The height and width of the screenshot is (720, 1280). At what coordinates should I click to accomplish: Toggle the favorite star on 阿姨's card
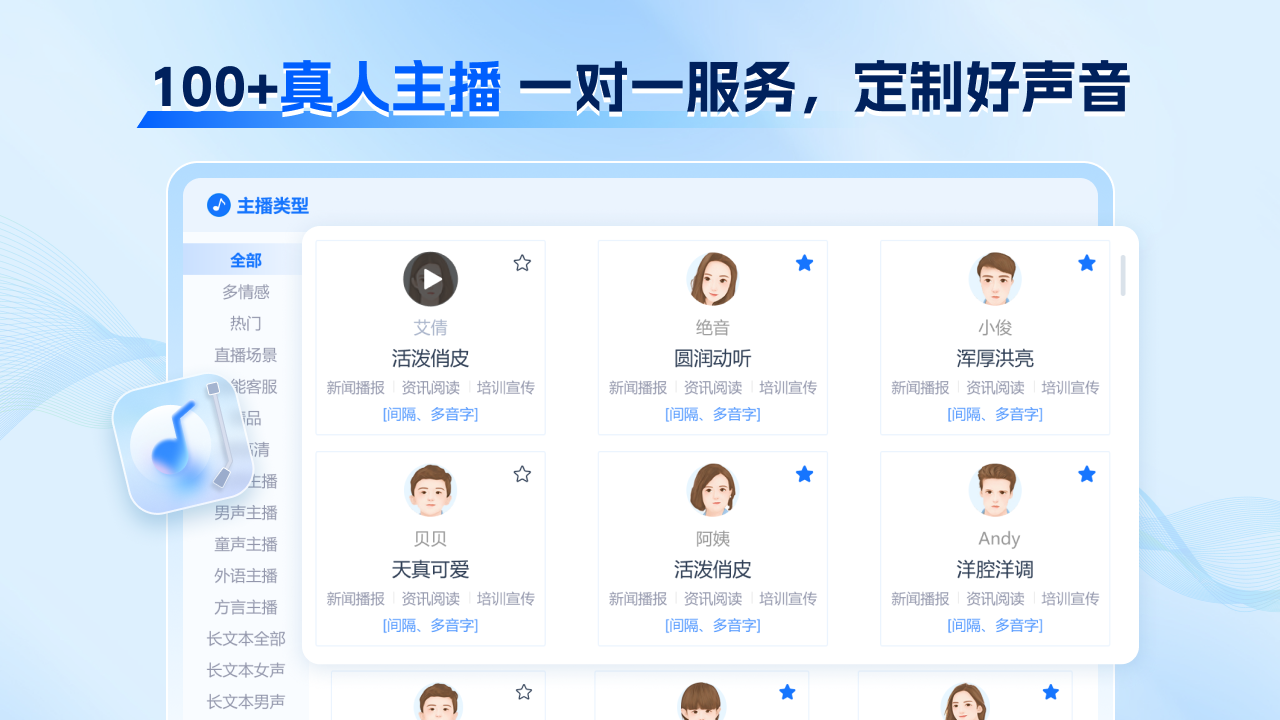click(x=804, y=474)
